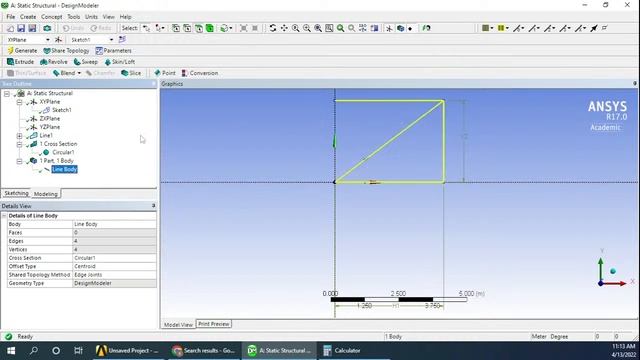Open the Tools menu
This screenshot has height=360, width=640.
pyautogui.click(x=73, y=17)
